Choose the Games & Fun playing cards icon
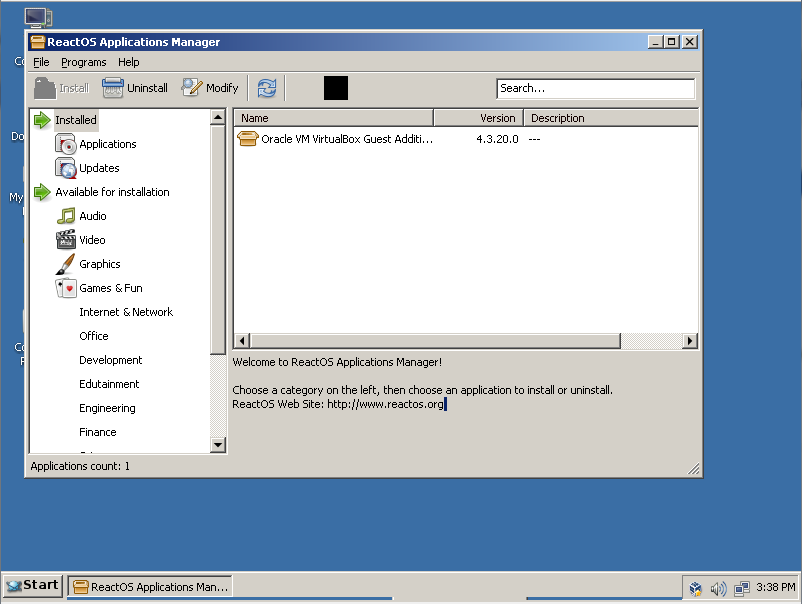This screenshot has width=802, height=604. click(65, 288)
